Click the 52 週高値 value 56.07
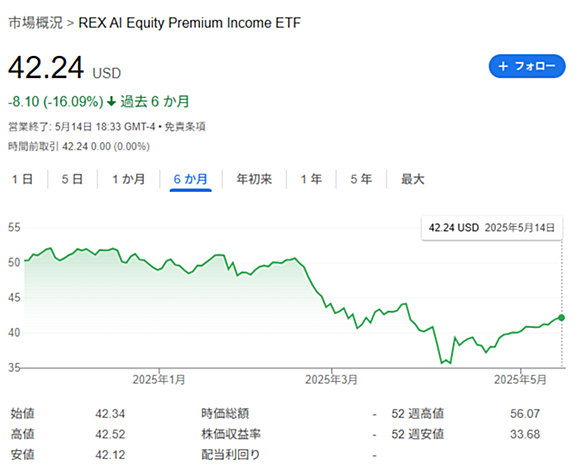 (x=525, y=414)
